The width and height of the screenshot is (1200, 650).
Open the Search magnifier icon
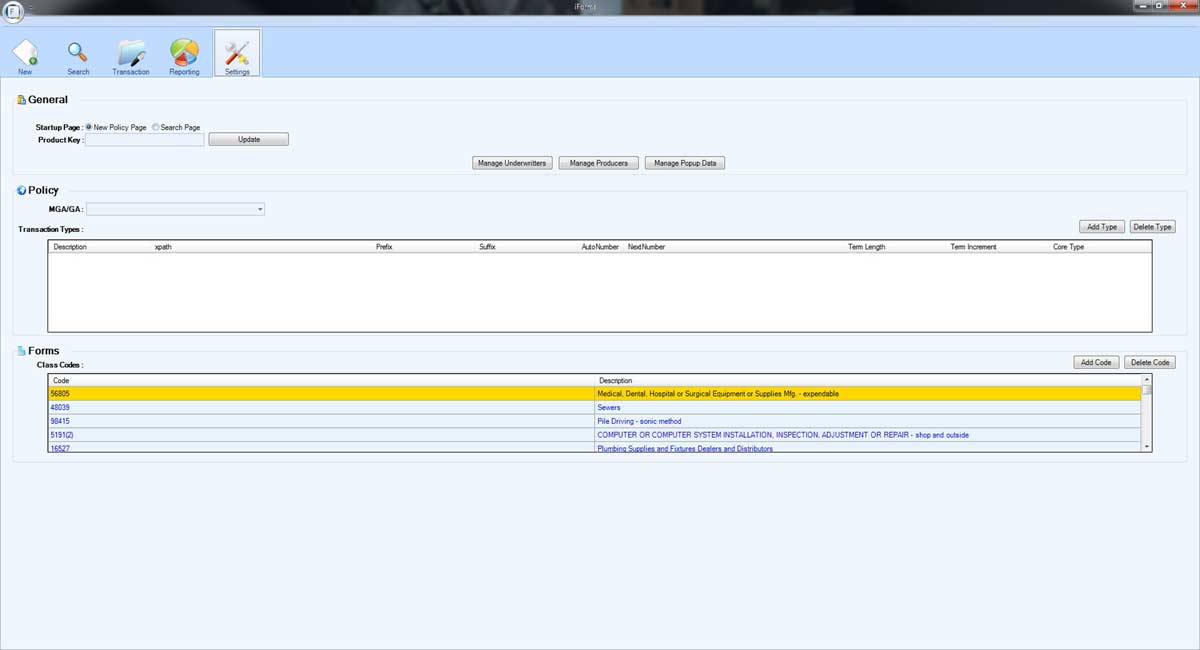click(78, 55)
